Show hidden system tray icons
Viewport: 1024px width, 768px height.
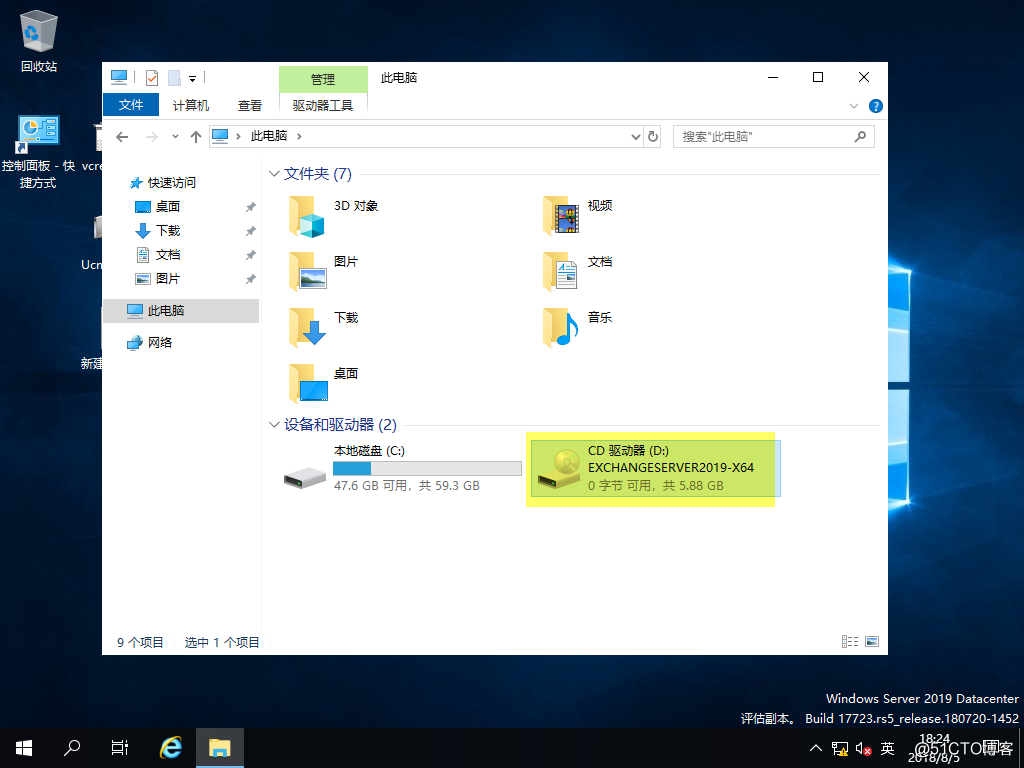click(816, 748)
